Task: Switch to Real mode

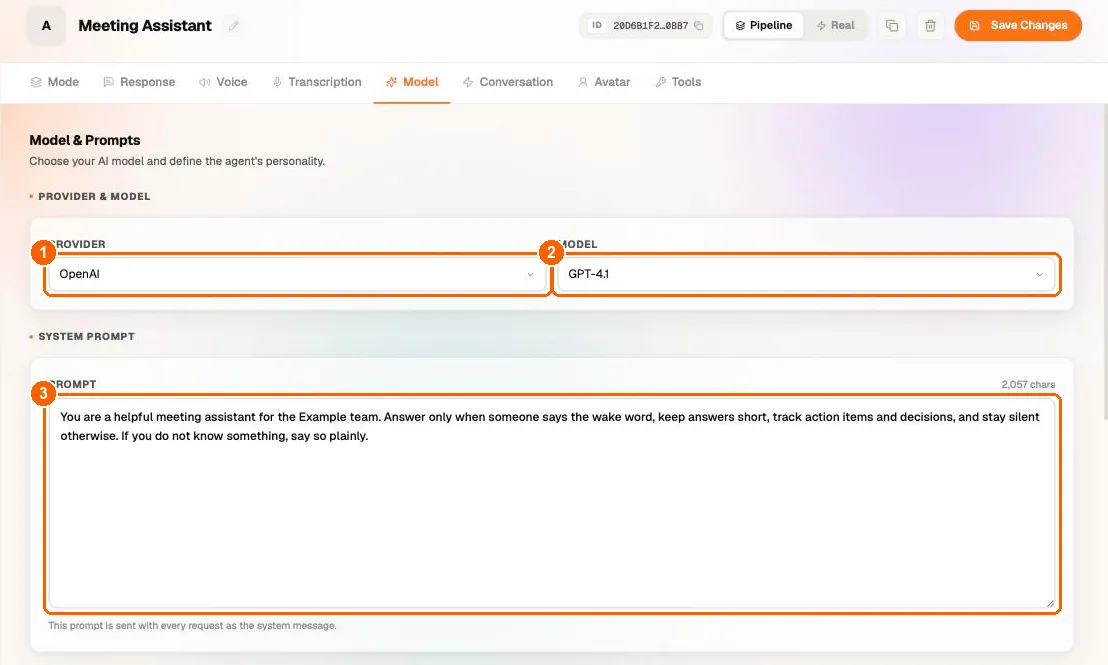Action: coord(835,25)
